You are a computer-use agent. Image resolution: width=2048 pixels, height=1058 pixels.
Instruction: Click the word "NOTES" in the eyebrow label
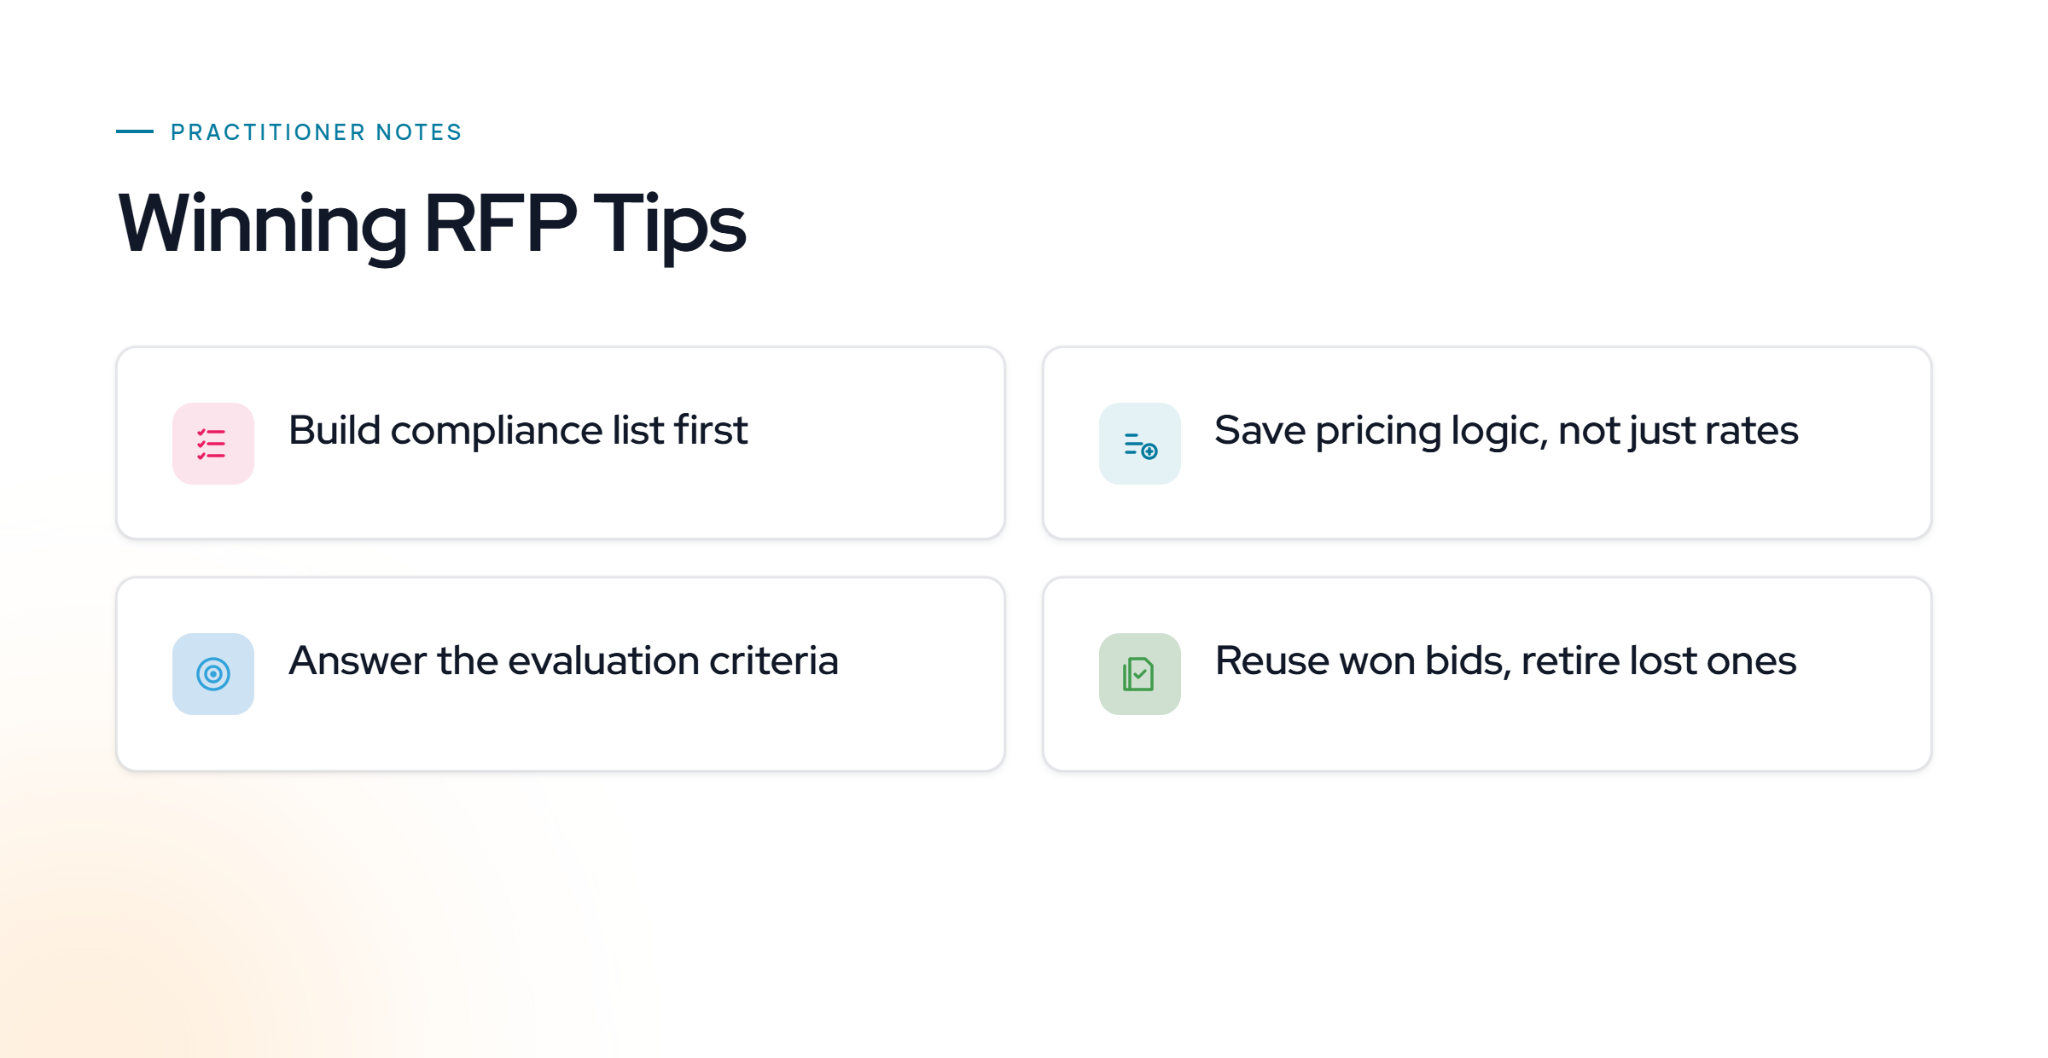(418, 132)
